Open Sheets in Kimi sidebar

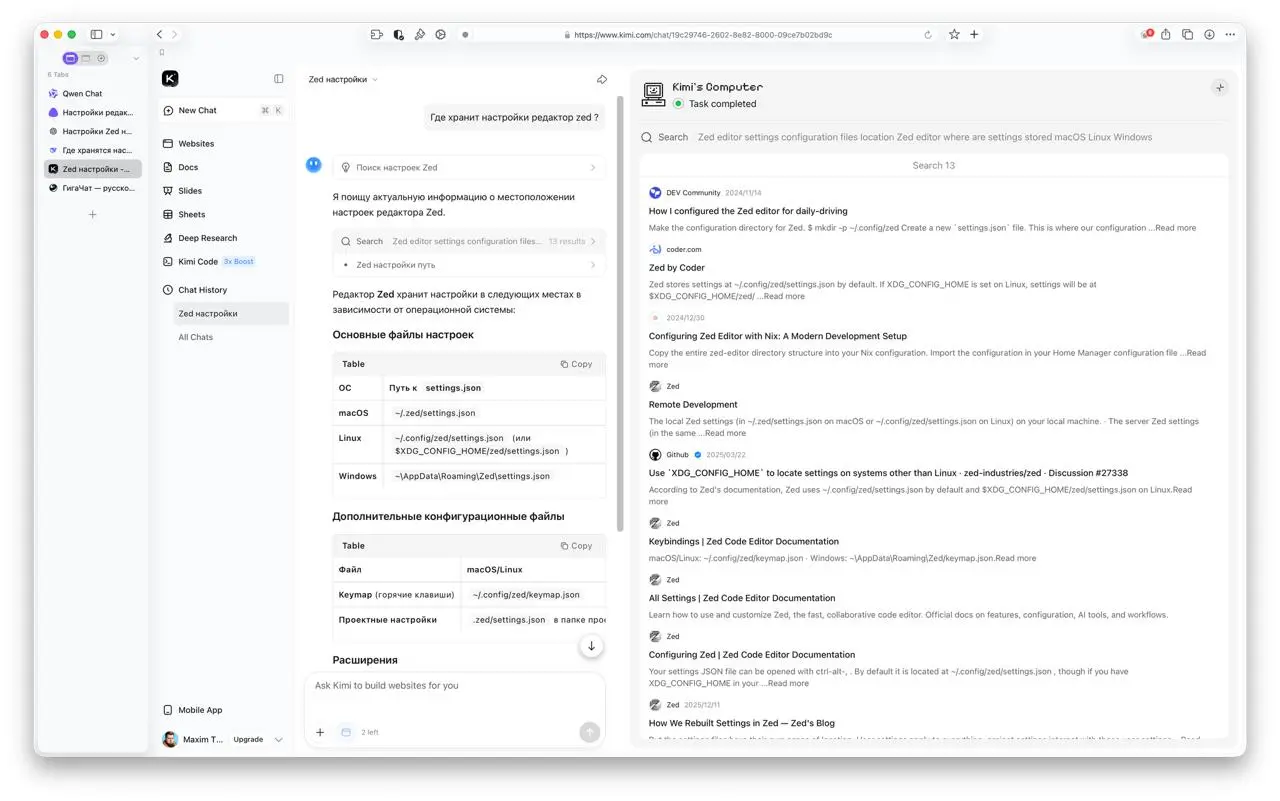[x=223, y=214]
